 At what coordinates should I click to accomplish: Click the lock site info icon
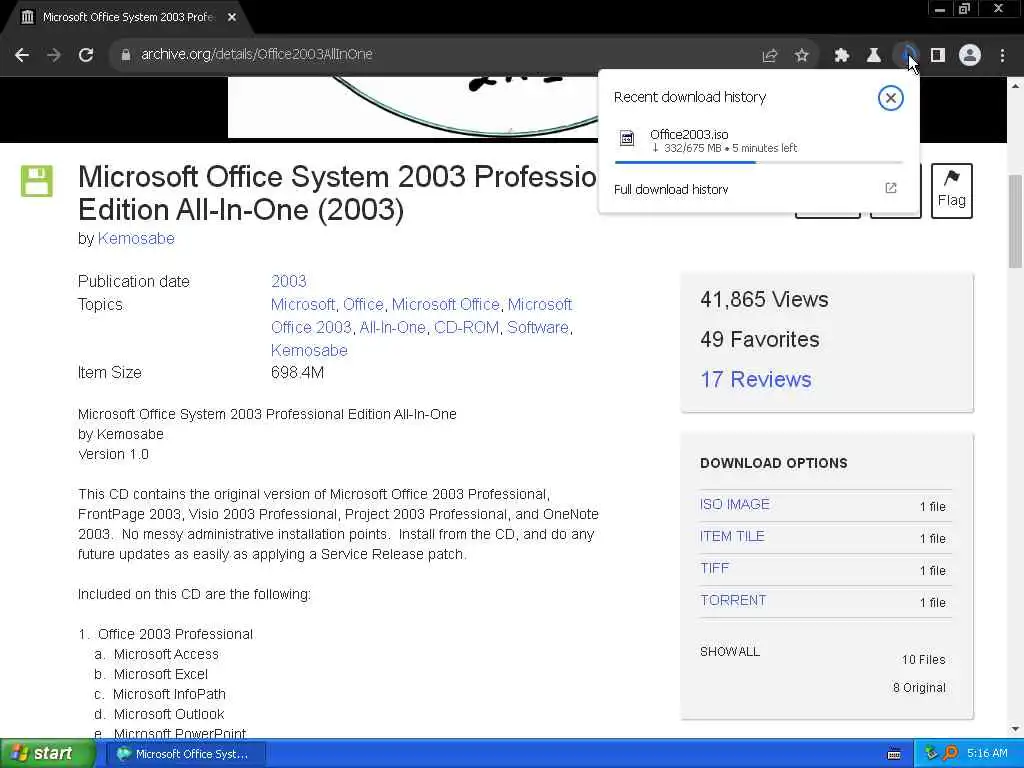coord(126,55)
